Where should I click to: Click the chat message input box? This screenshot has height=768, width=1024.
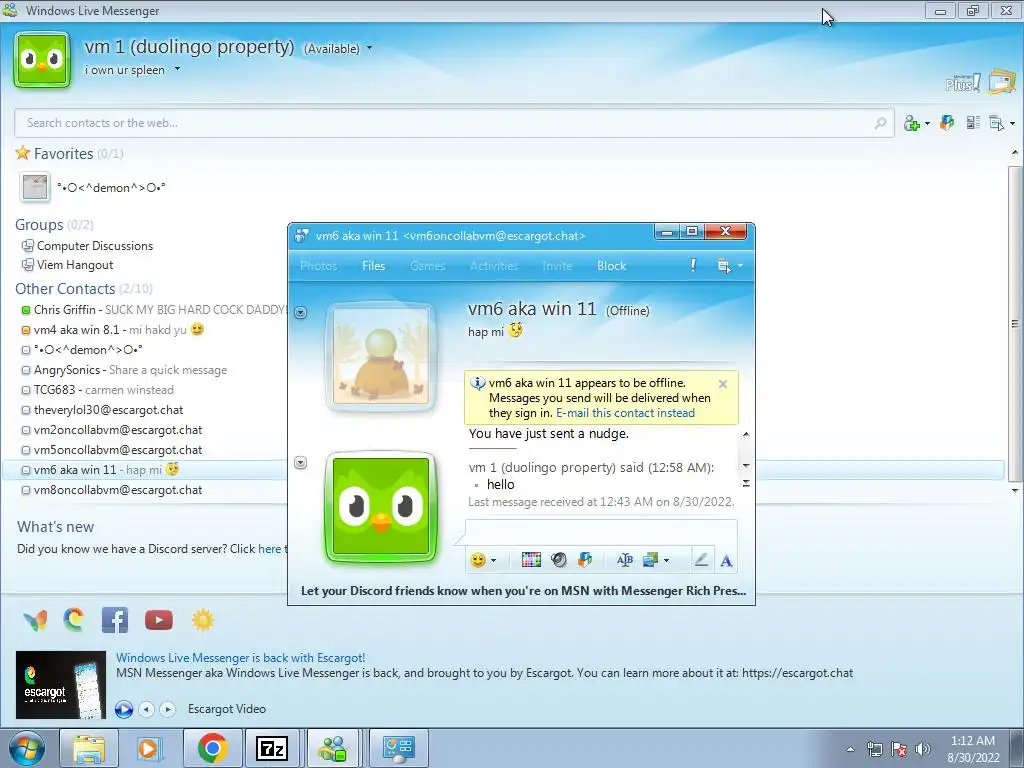pyautogui.click(x=601, y=532)
